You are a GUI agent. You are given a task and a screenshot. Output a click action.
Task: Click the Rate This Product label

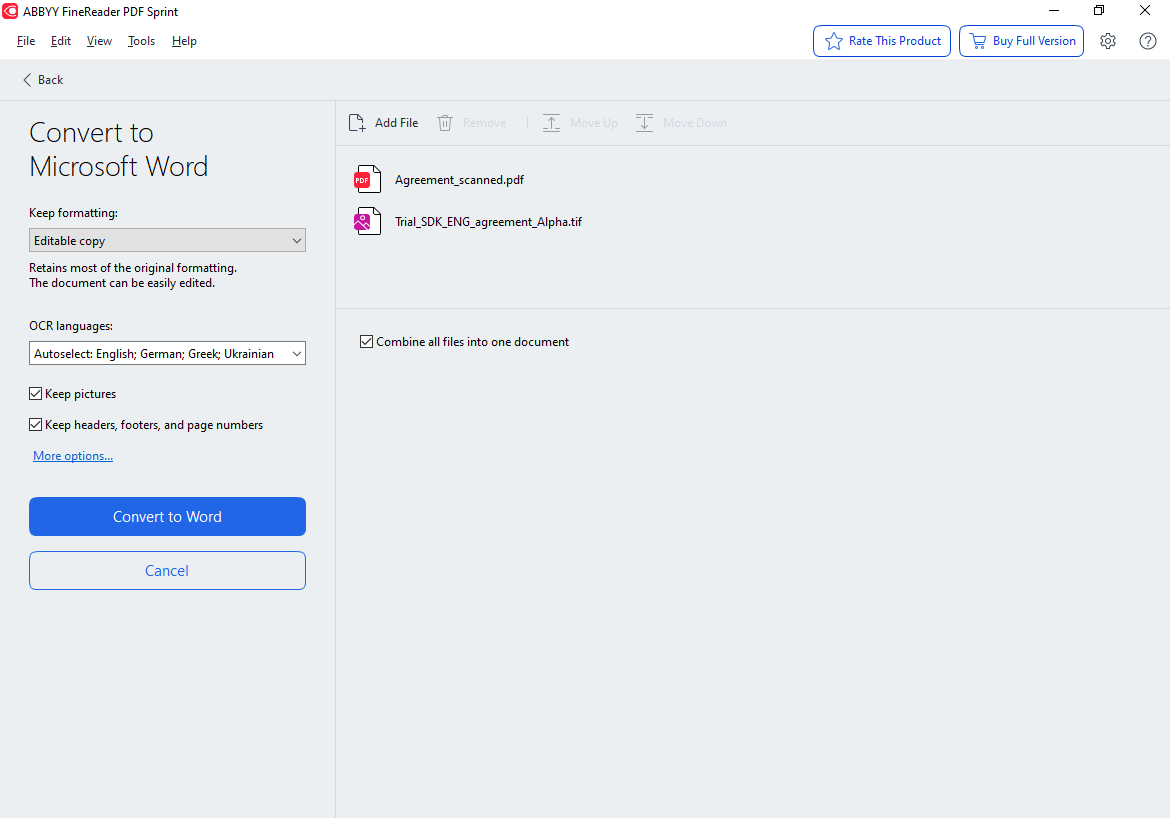[895, 41]
